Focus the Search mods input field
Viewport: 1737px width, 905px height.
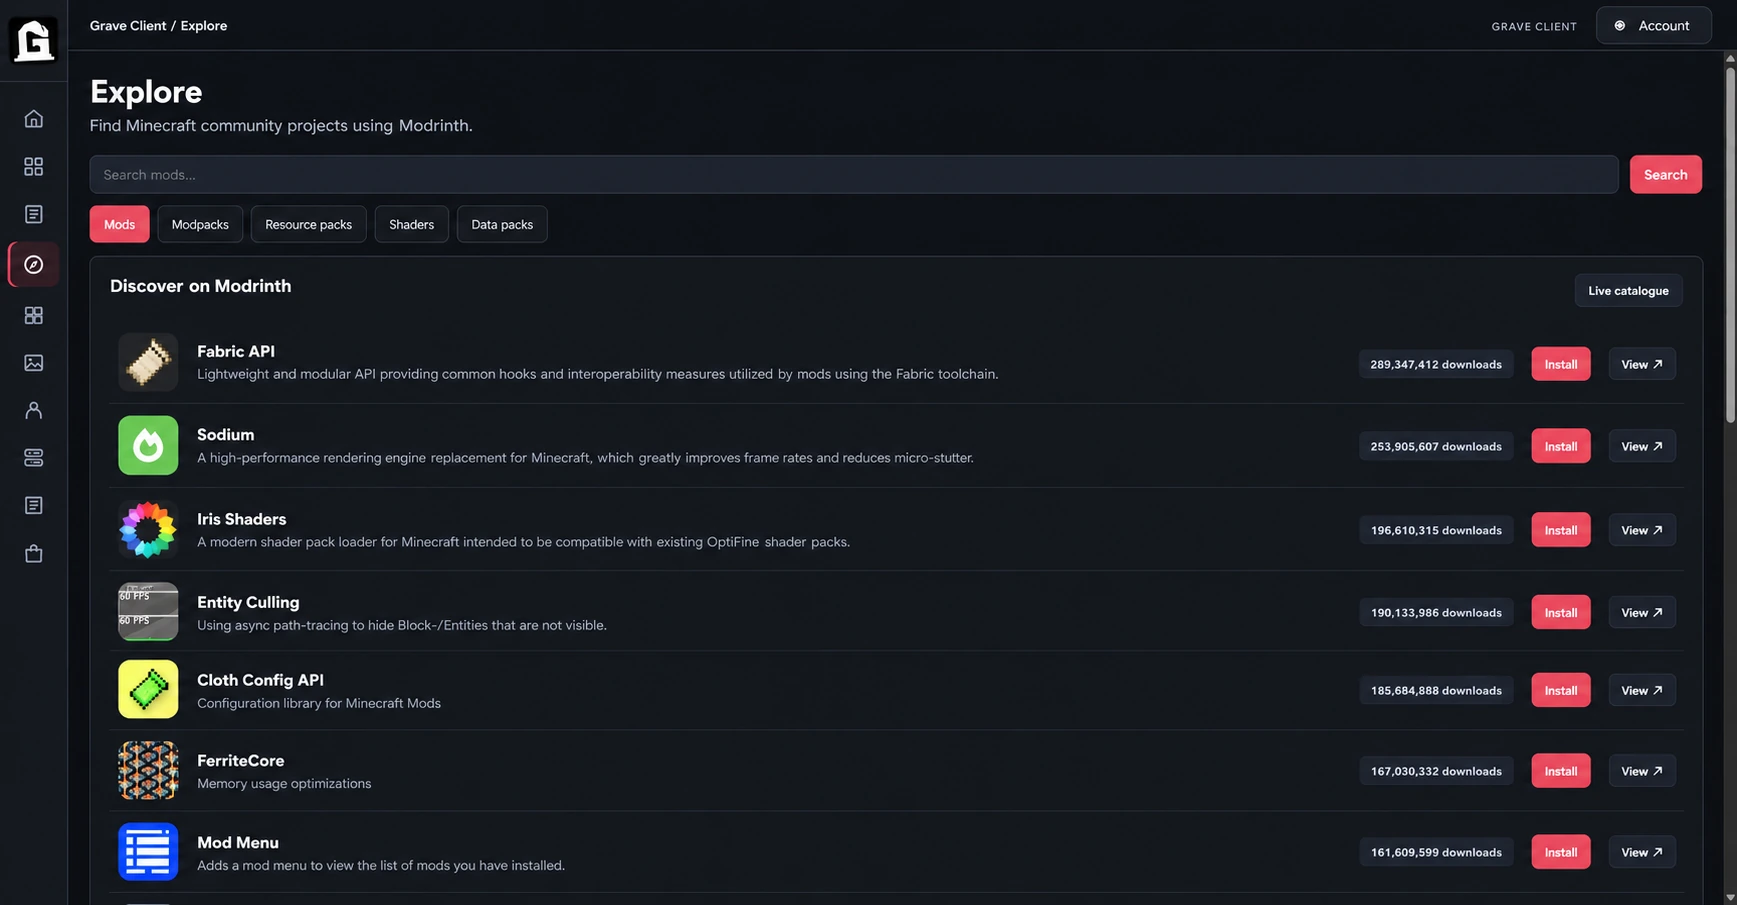pyautogui.click(x=854, y=174)
